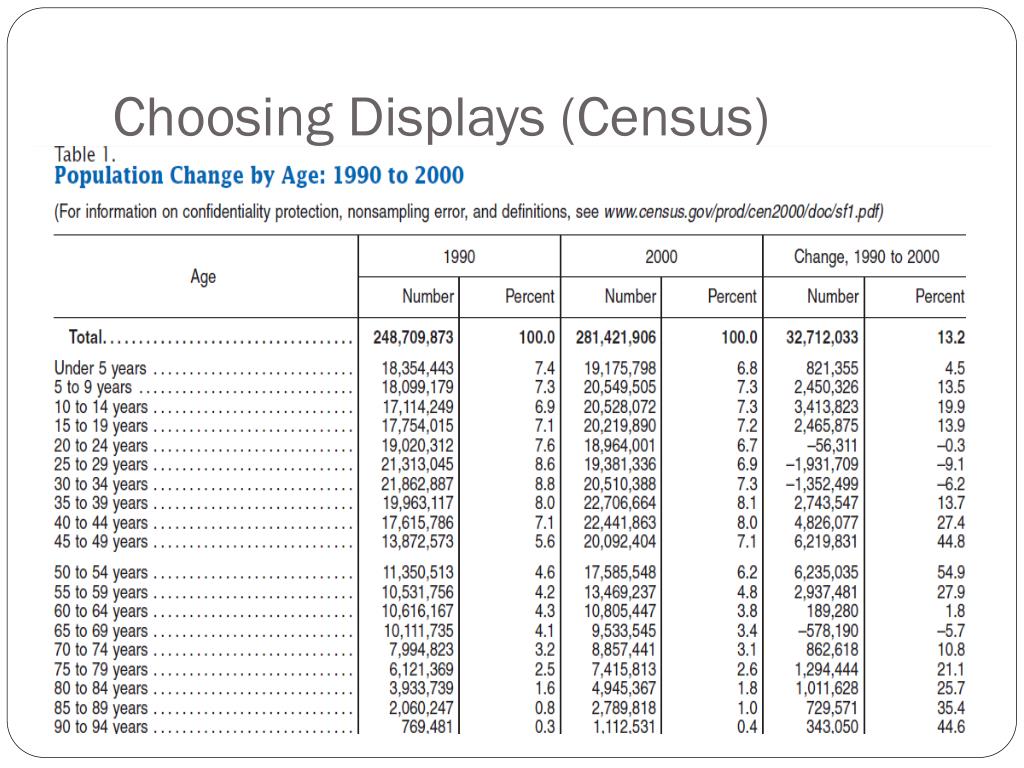Click the slide title Choosing Displays (Census)

pyautogui.click(x=441, y=118)
